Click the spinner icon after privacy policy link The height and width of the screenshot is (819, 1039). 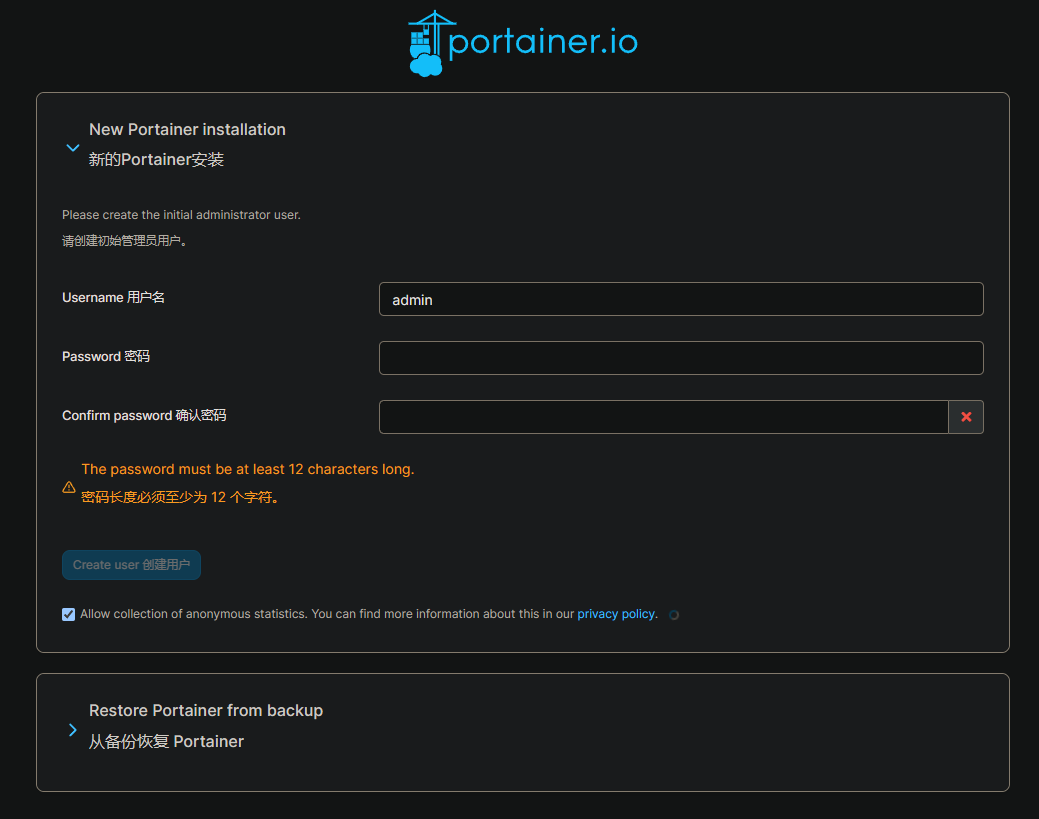tap(674, 614)
